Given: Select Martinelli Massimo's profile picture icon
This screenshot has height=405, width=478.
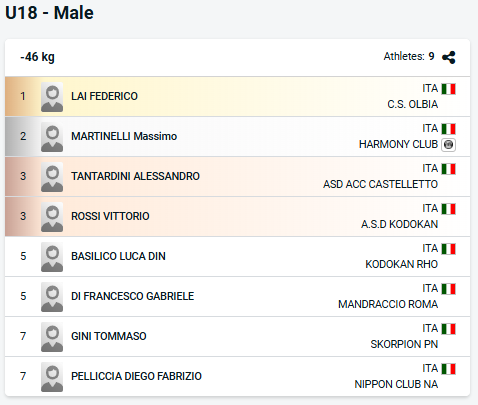Looking at the screenshot, I should click(x=52, y=137).
